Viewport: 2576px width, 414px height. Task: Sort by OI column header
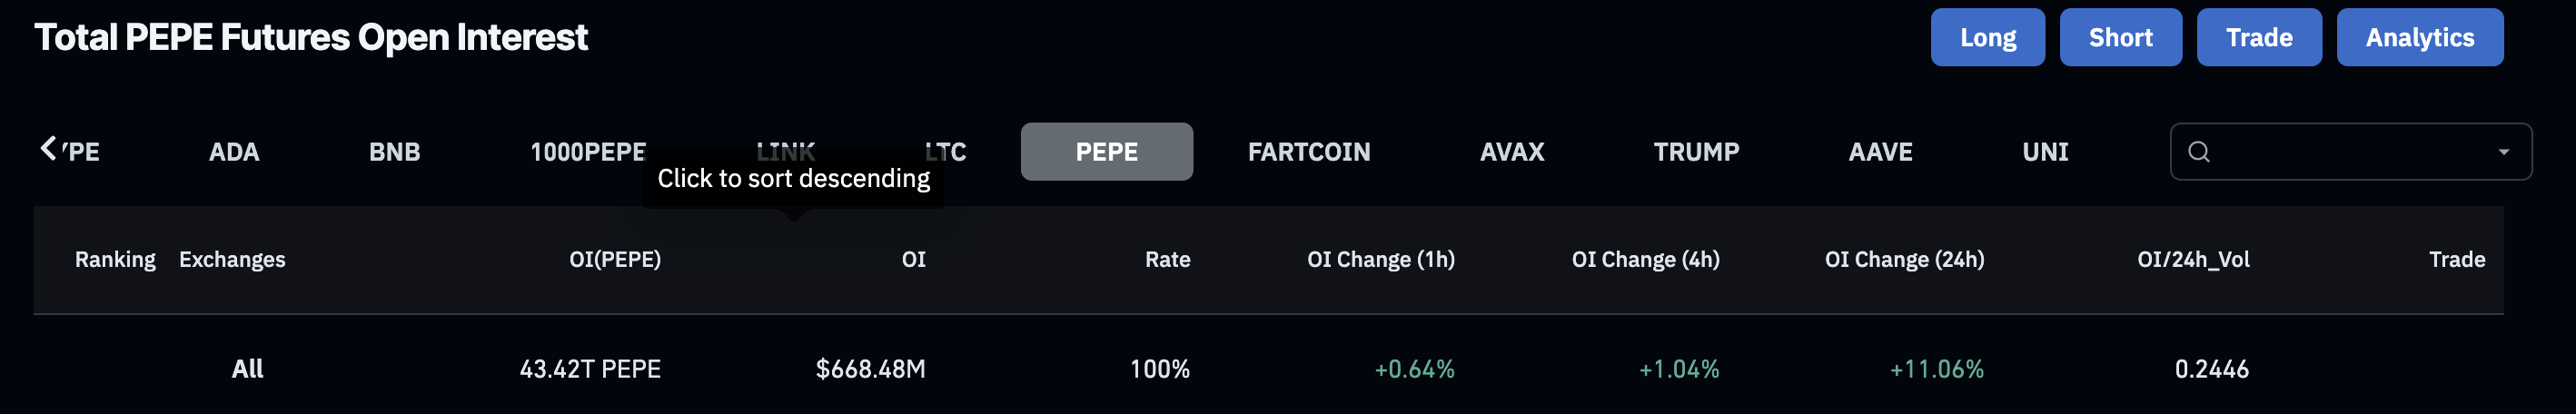point(913,260)
